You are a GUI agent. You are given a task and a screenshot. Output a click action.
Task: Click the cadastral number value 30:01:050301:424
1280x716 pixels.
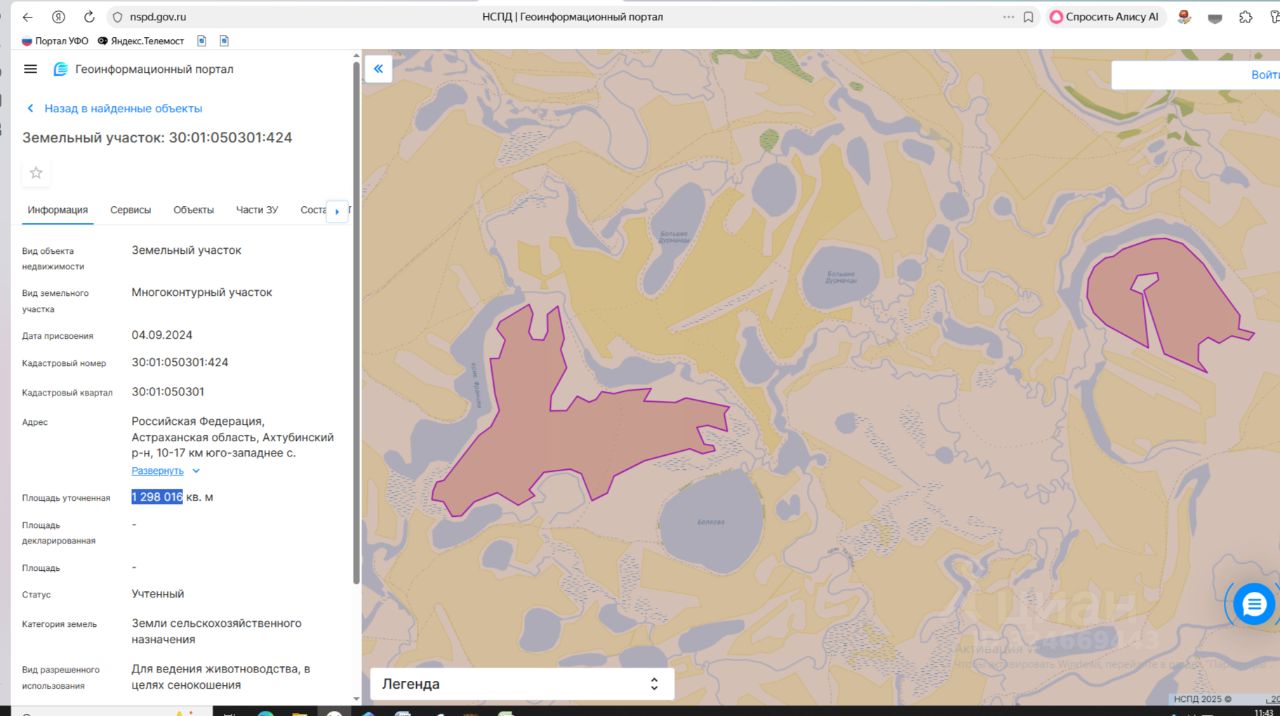(x=180, y=362)
